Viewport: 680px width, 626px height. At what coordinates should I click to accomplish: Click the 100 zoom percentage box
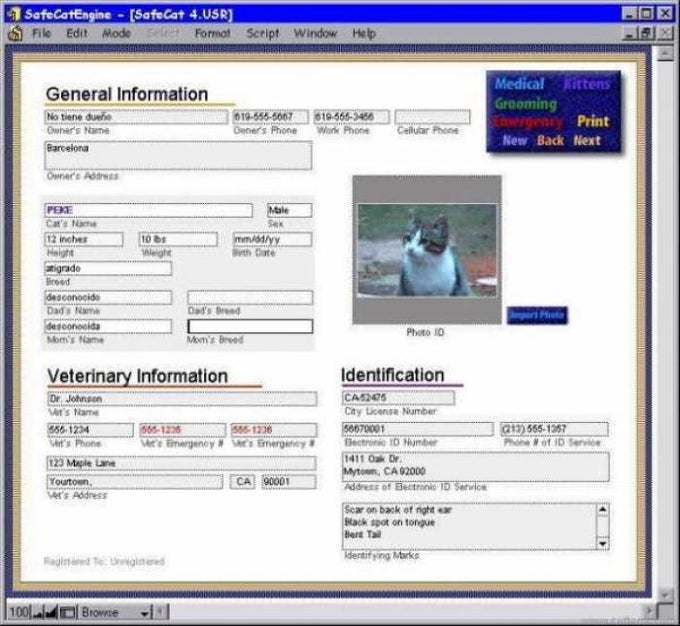19,612
